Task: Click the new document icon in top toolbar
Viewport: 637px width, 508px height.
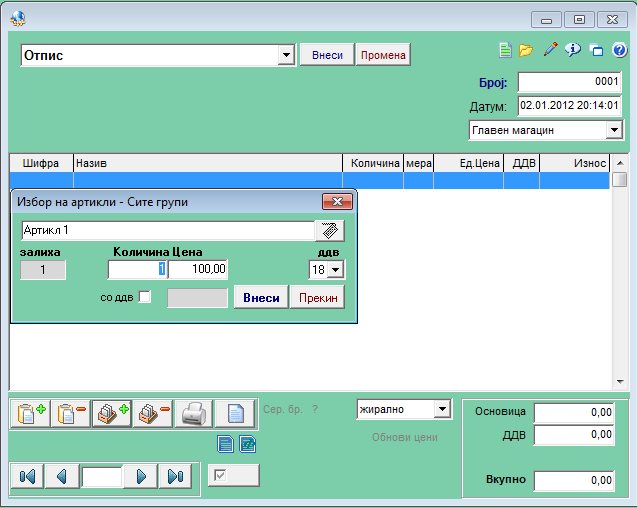Action: [x=506, y=50]
